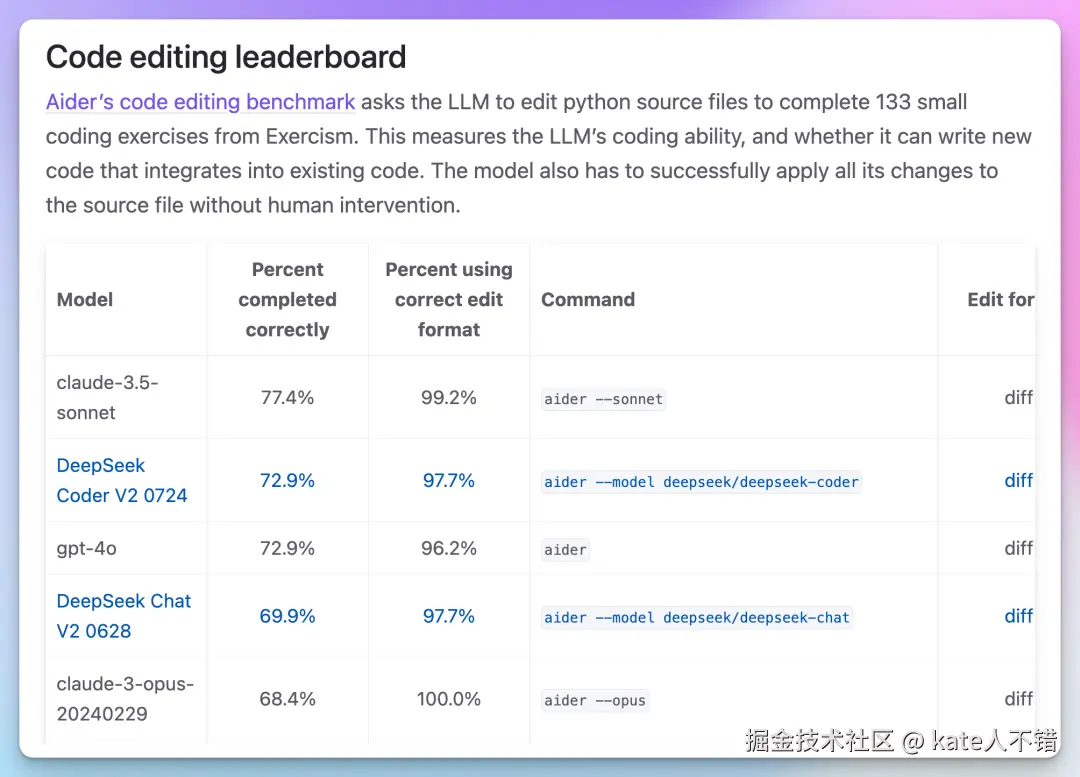This screenshot has height=777, width=1080.
Task: Click the Command column header
Action: point(588,299)
